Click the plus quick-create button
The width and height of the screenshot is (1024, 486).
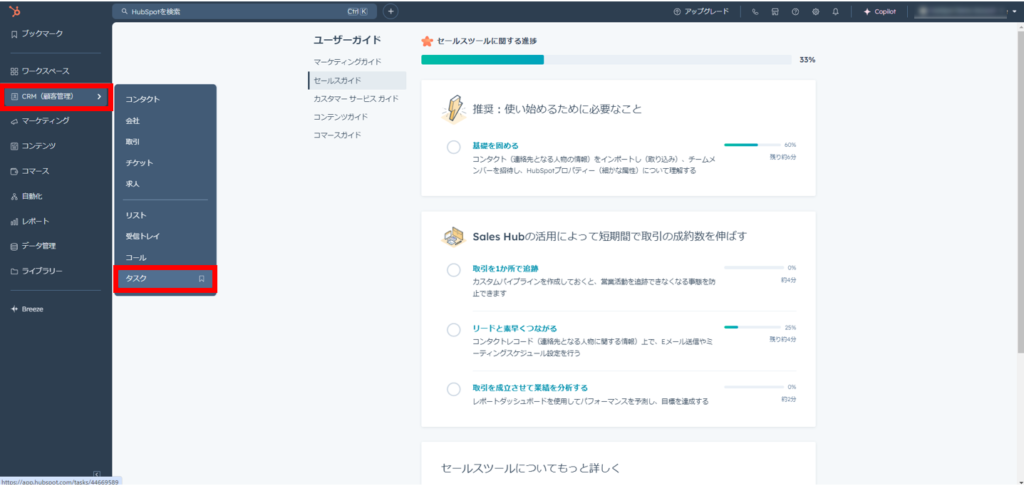pyautogui.click(x=390, y=11)
